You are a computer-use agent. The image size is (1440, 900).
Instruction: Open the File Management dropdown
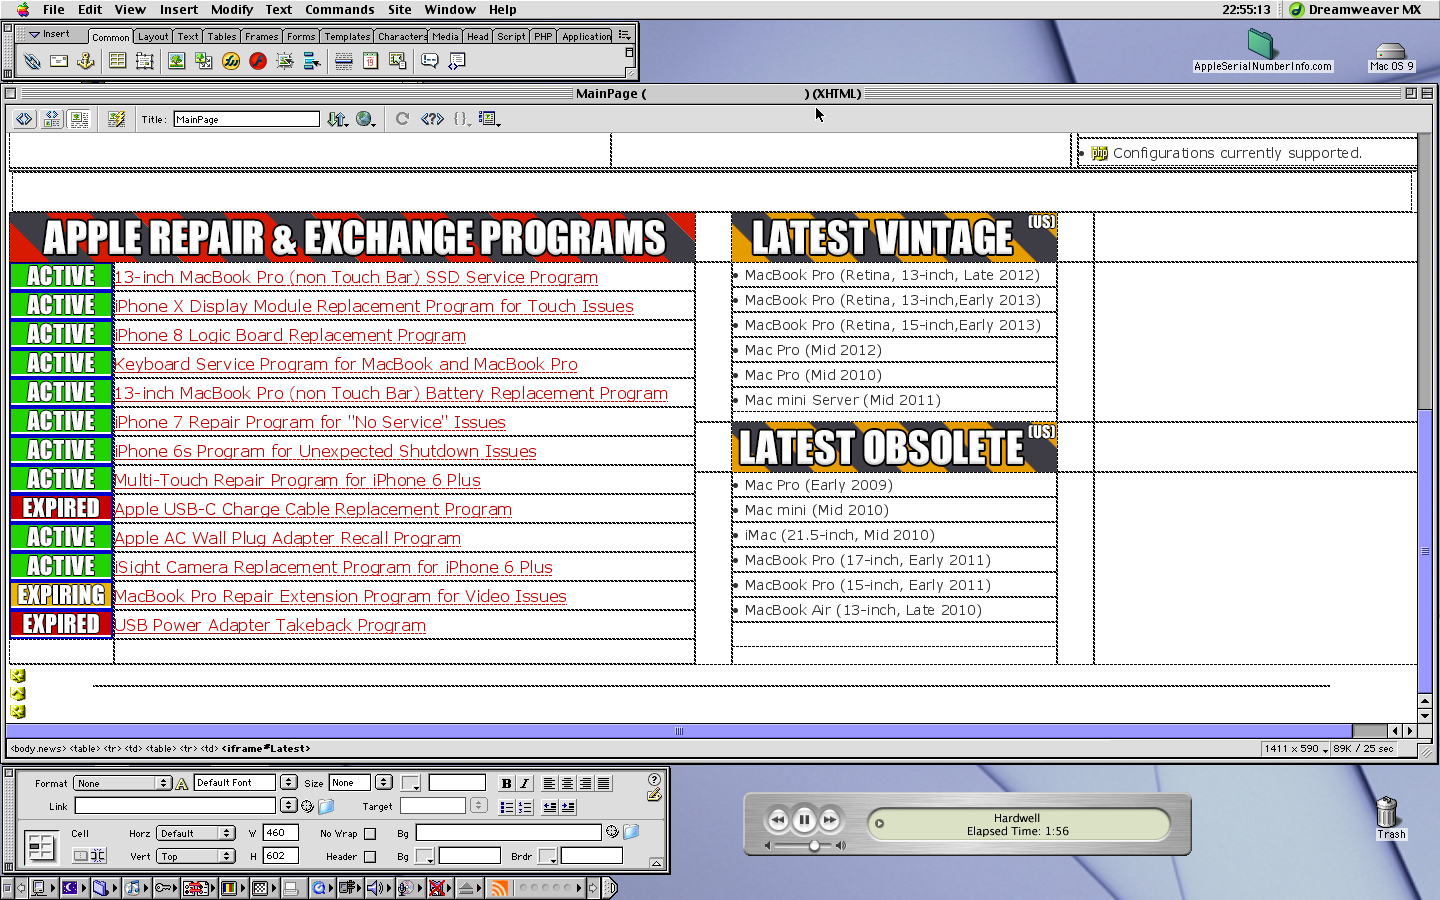[x=337, y=119]
